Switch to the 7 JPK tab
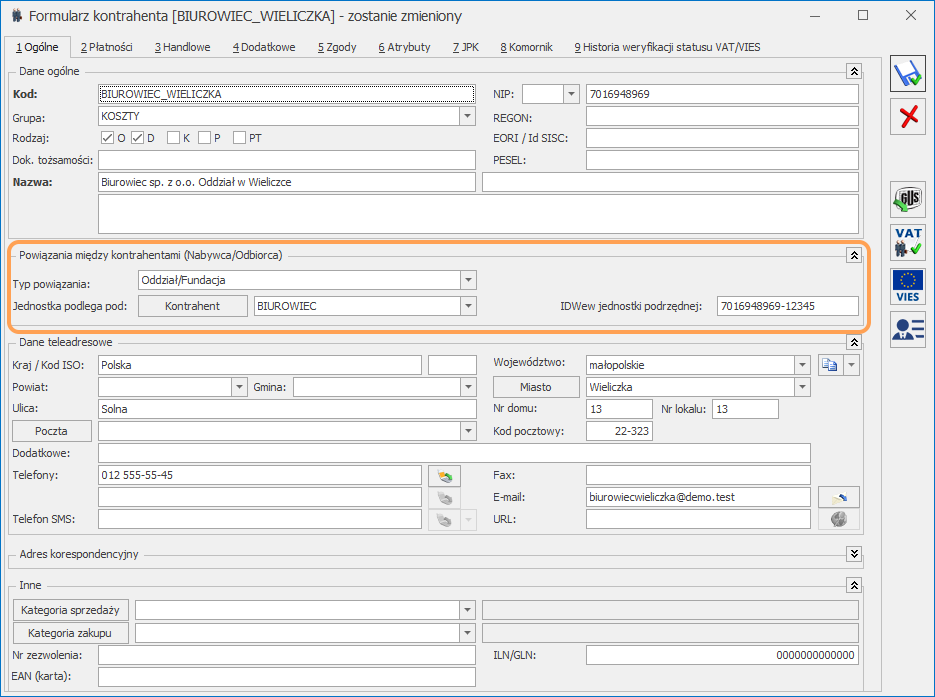The width and height of the screenshot is (935, 697). [466, 47]
